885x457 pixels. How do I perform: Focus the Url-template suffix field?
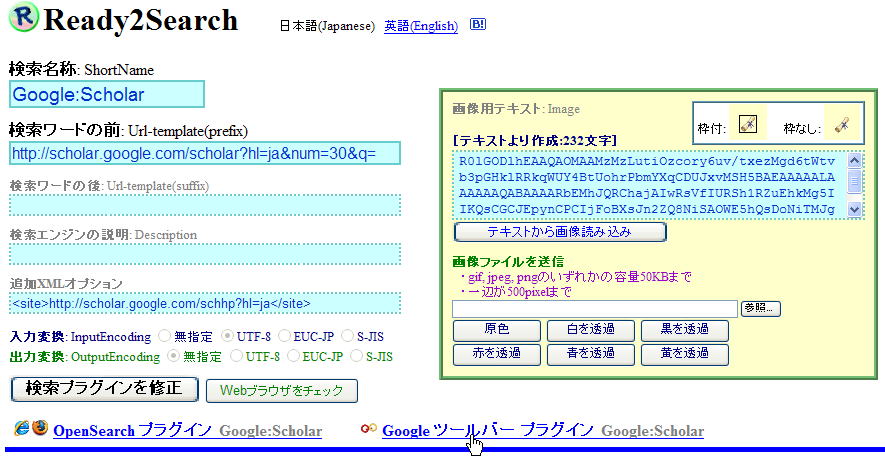205,205
